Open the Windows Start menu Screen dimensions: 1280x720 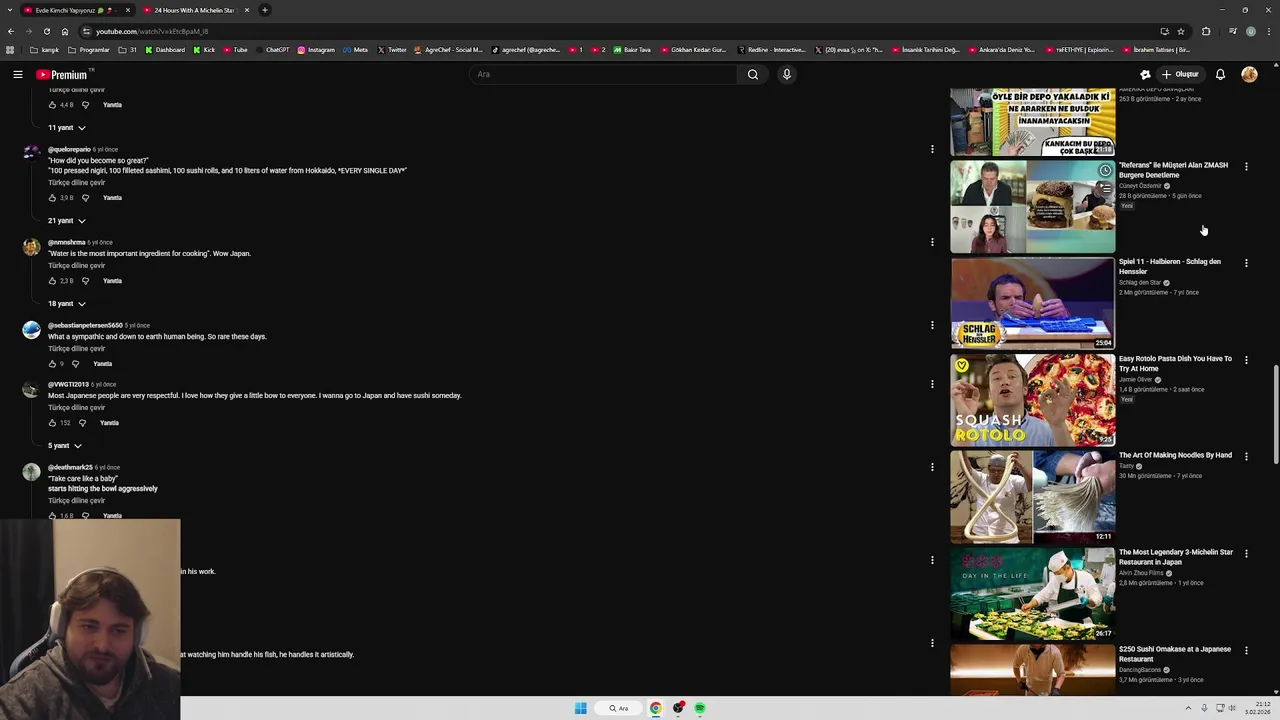581,708
